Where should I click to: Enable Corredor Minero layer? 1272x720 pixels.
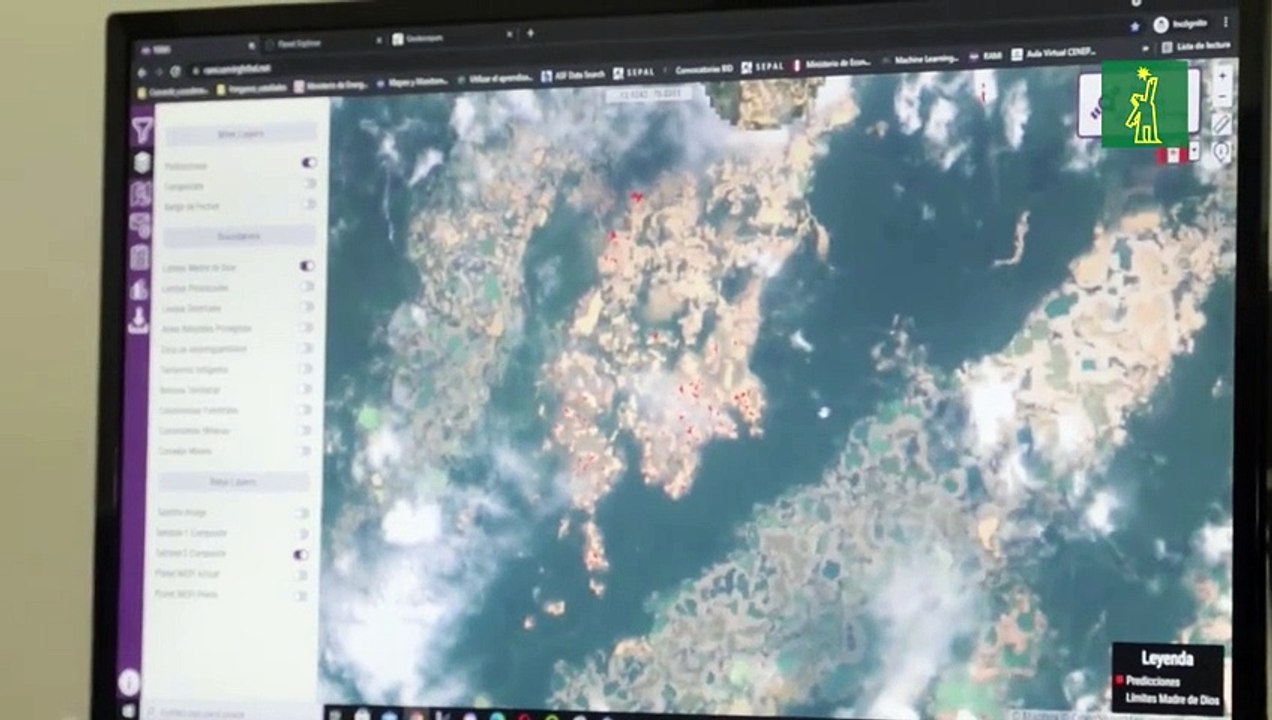coord(304,451)
